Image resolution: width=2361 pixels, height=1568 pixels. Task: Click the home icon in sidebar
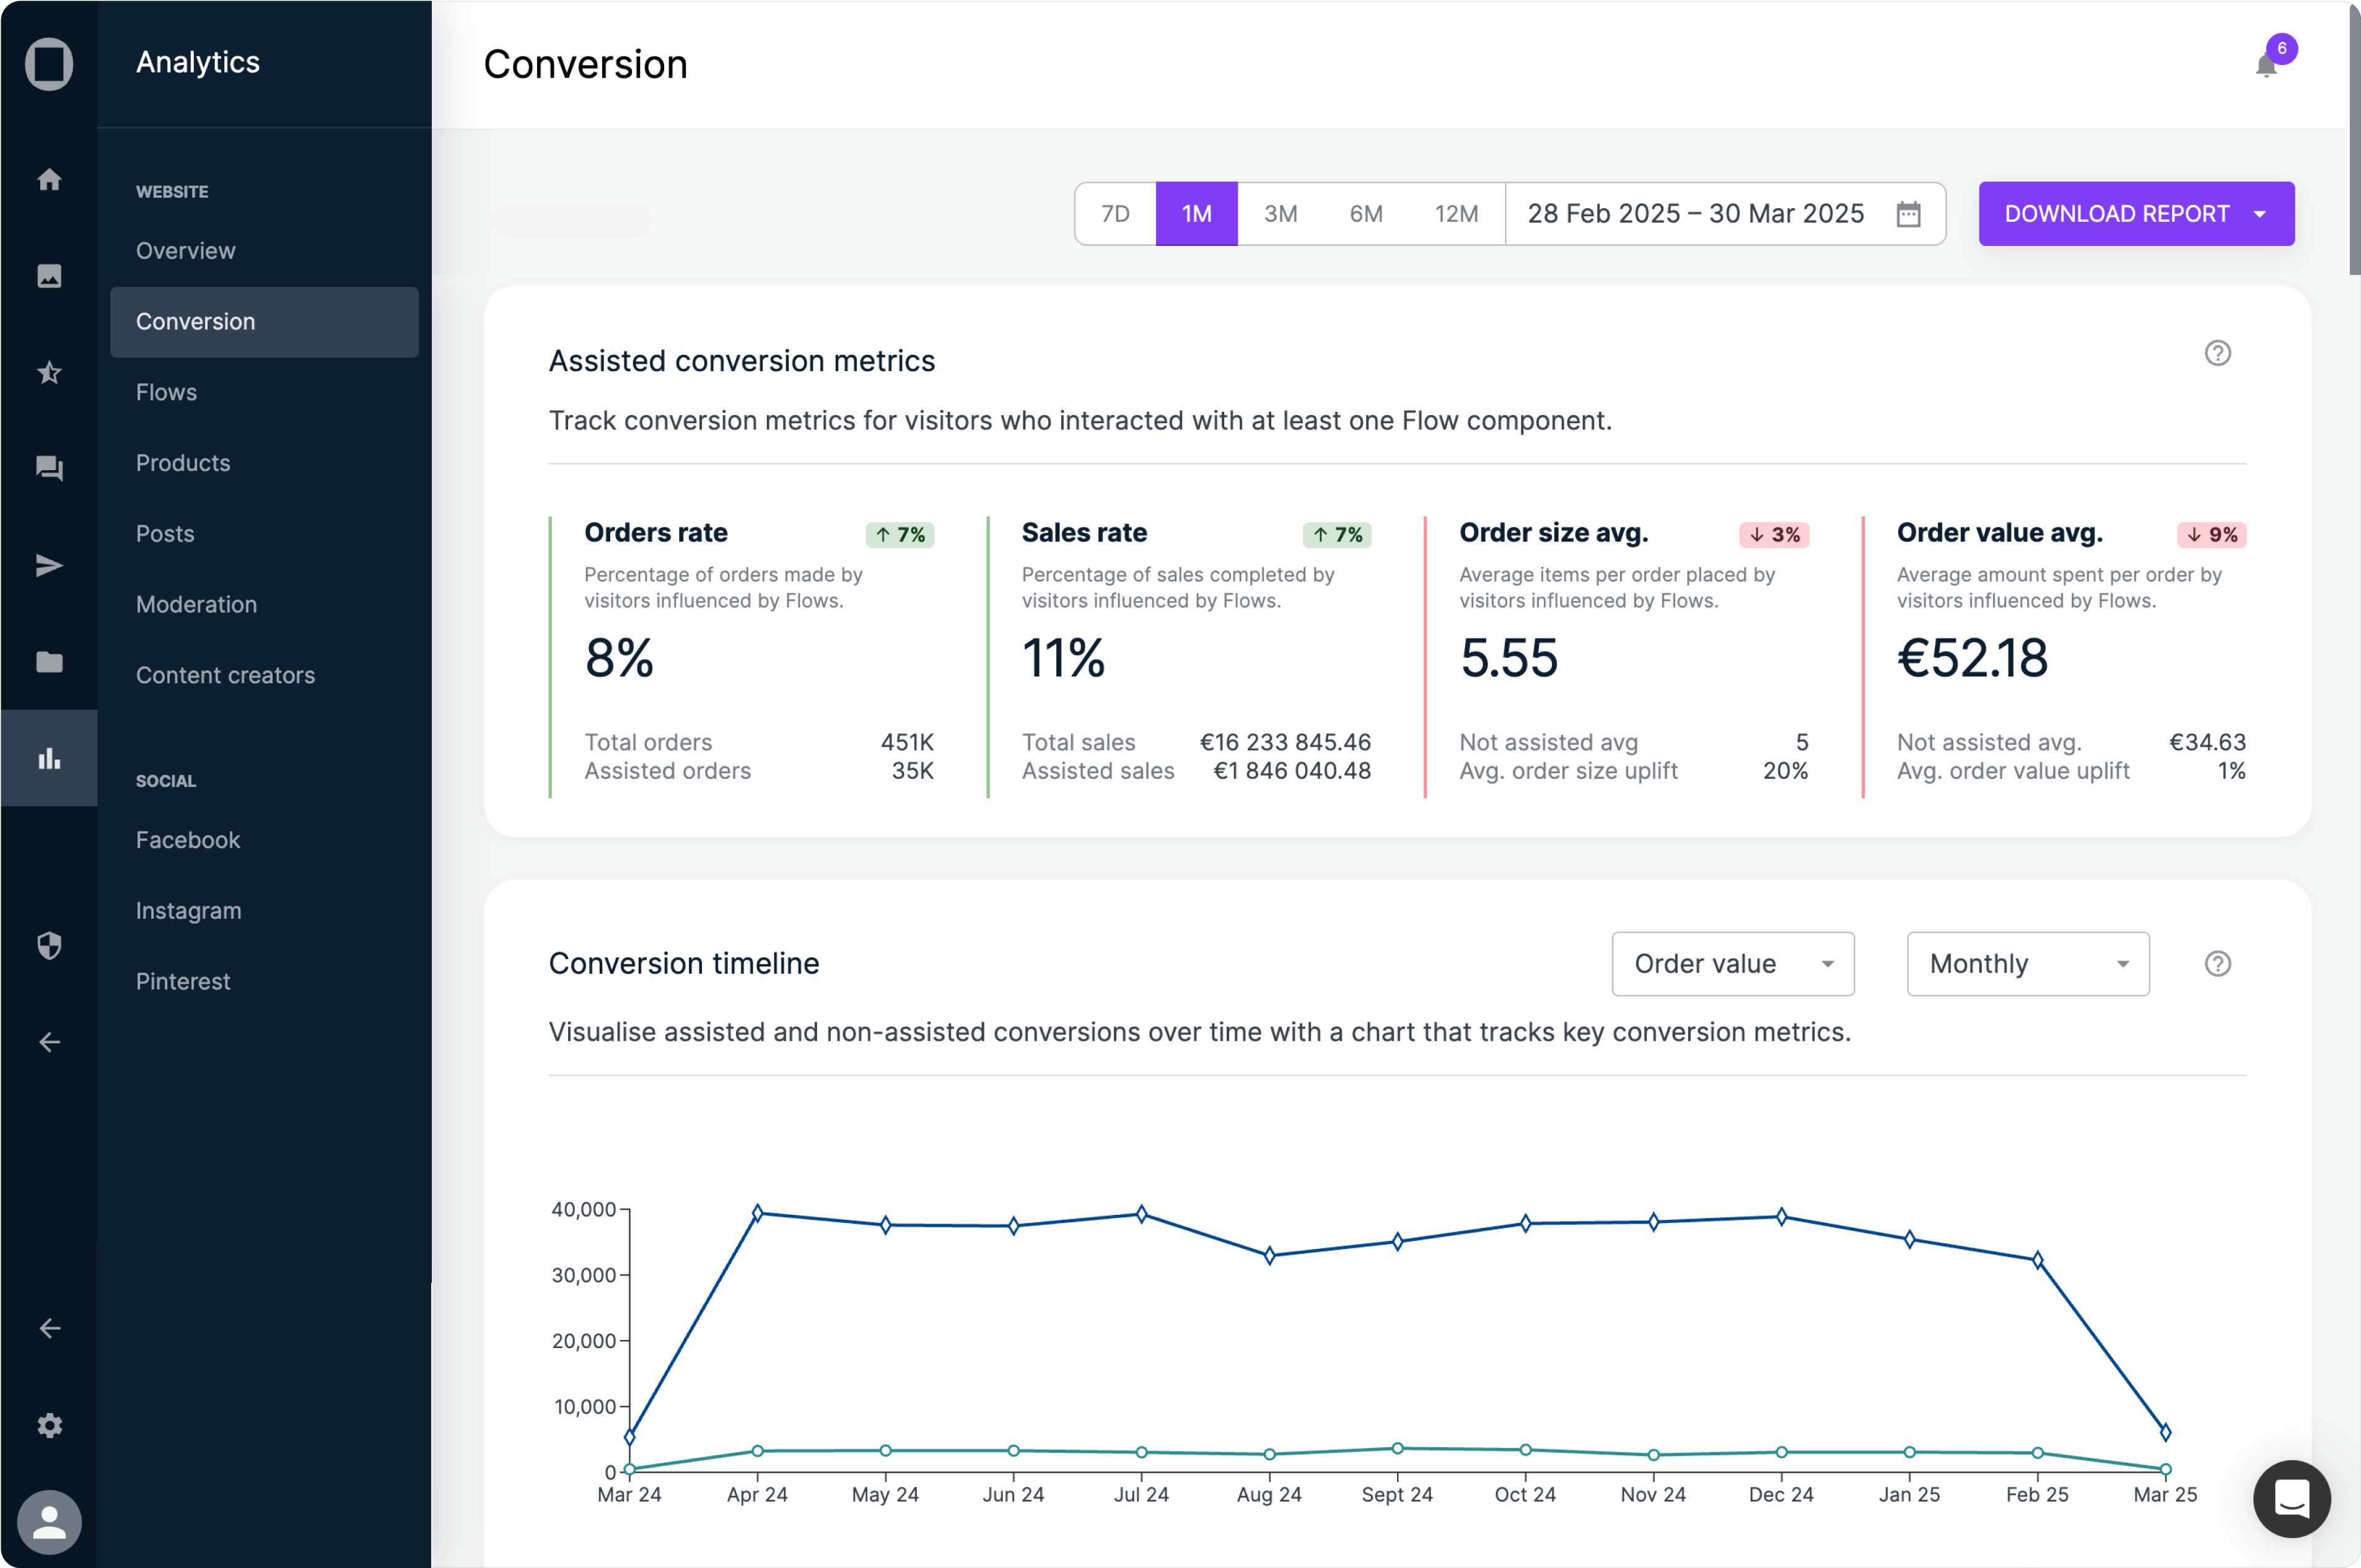click(x=49, y=180)
